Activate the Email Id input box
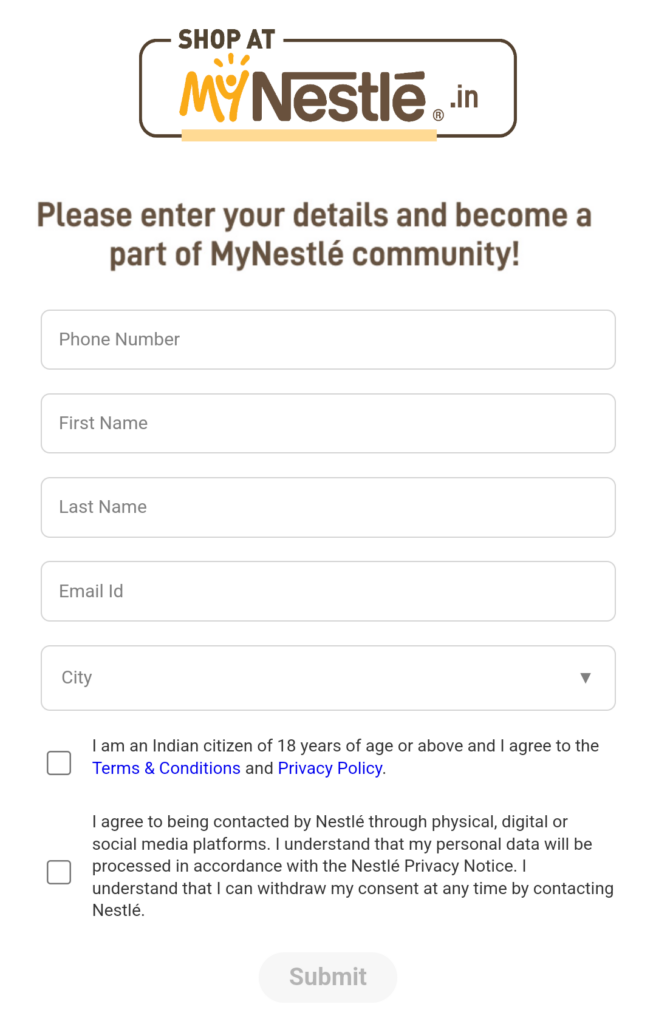 (x=328, y=591)
